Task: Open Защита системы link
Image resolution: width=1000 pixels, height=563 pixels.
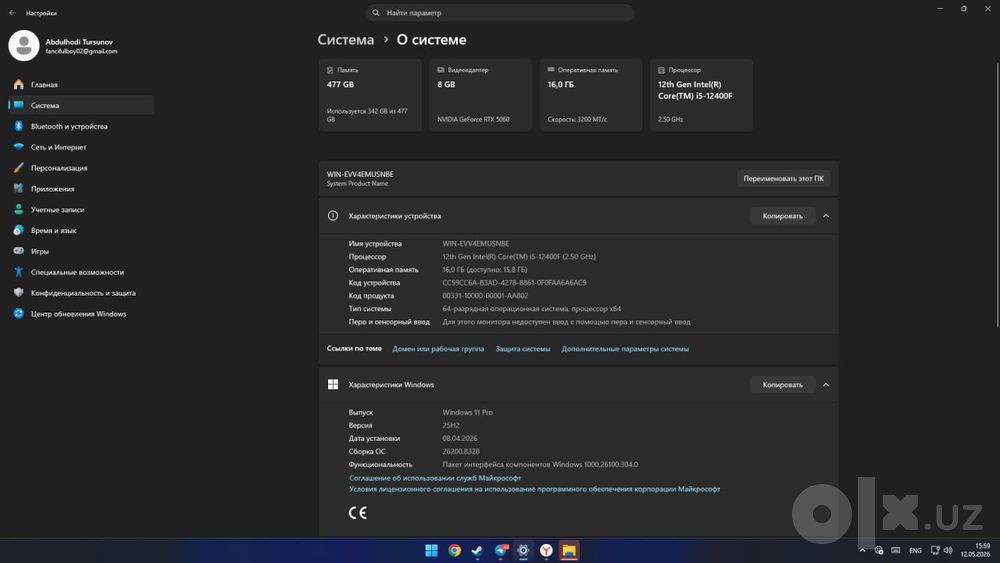Action: click(523, 349)
